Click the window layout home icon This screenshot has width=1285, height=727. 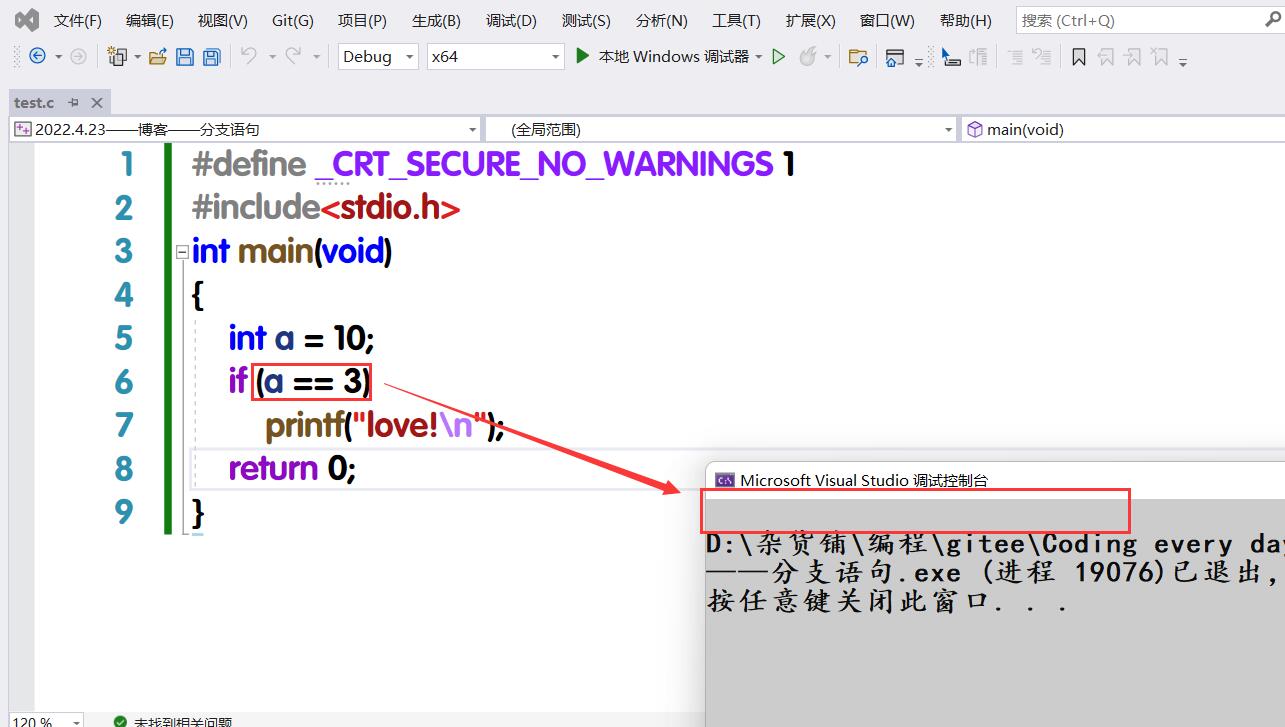pos(895,57)
